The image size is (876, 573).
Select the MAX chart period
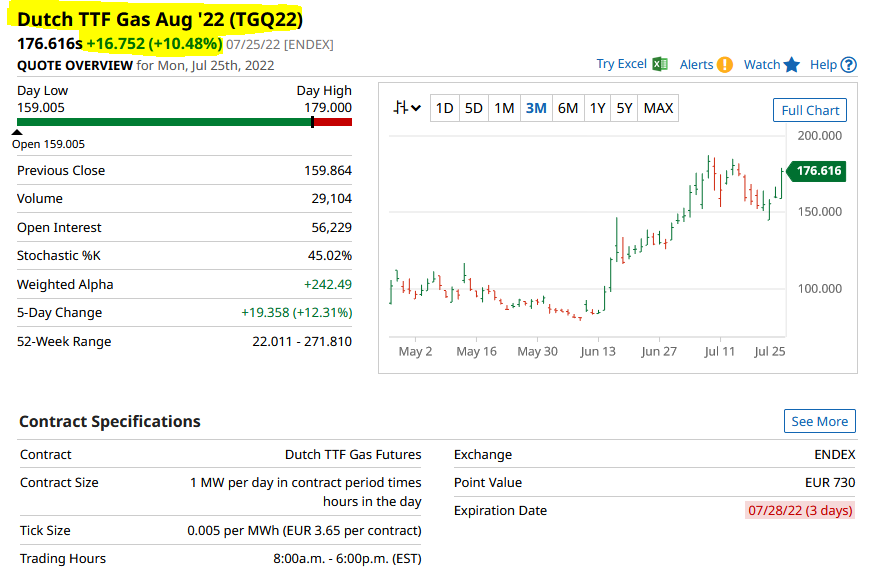pos(659,108)
